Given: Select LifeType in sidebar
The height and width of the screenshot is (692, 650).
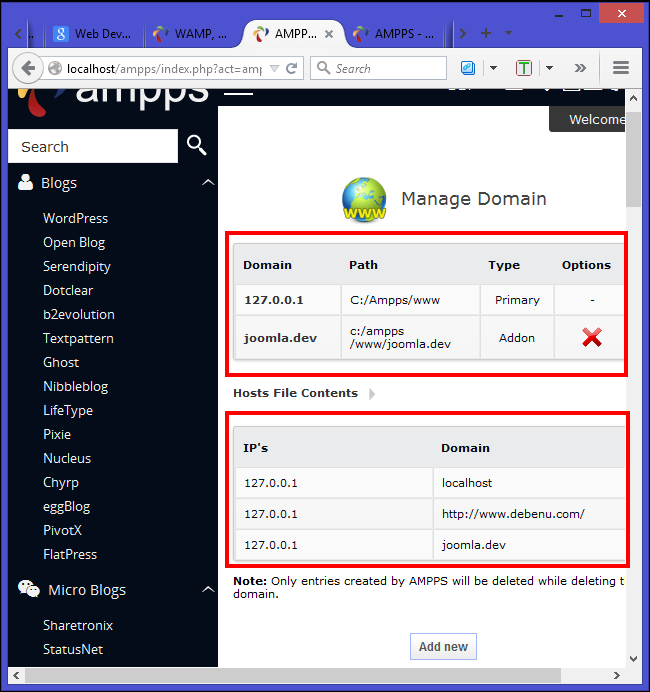Looking at the screenshot, I should 68,410.
